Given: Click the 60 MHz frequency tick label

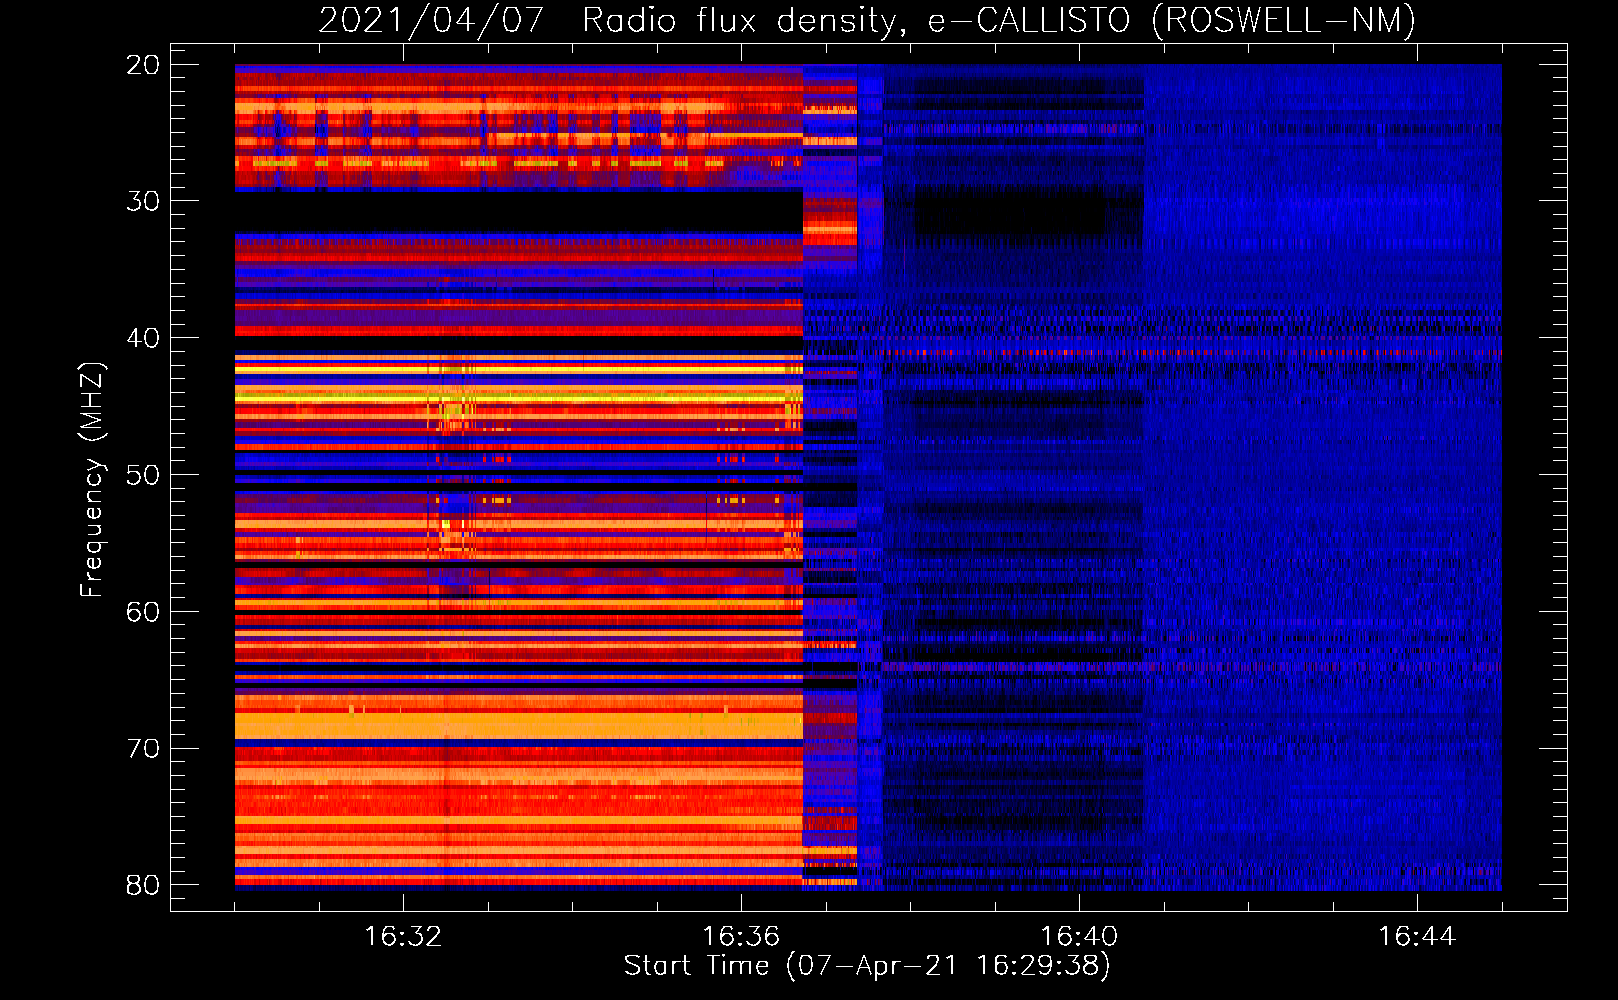Looking at the screenshot, I should [143, 612].
